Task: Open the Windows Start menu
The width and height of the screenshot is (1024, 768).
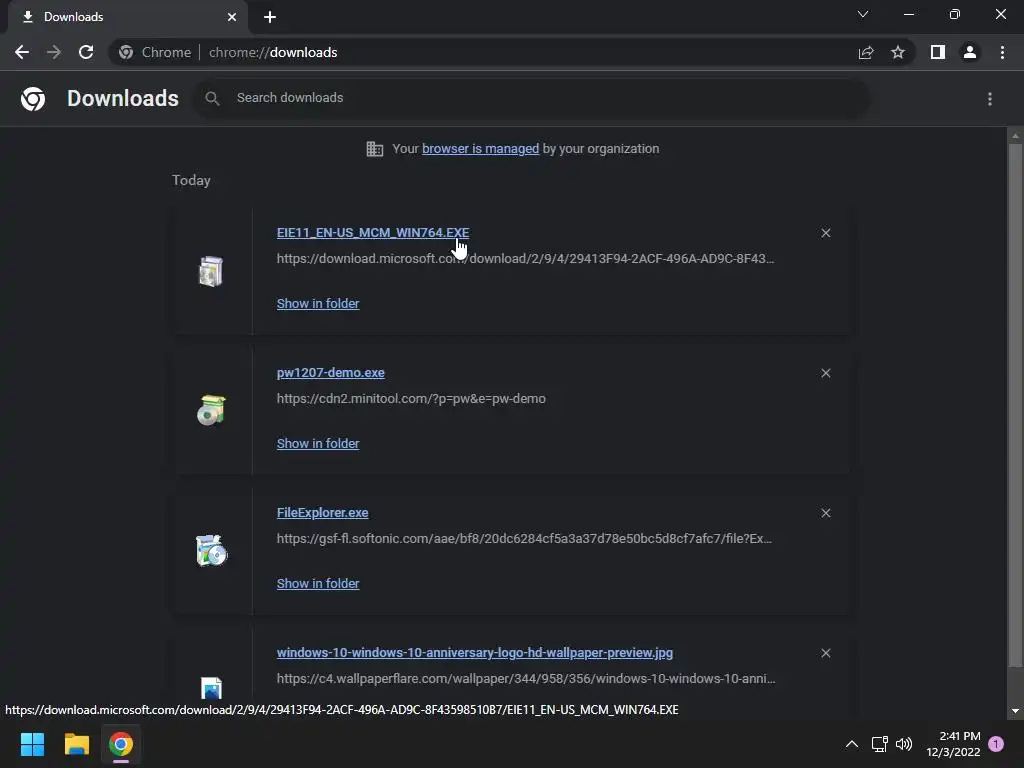Action: pyautogui.click(x=32, y=744)
